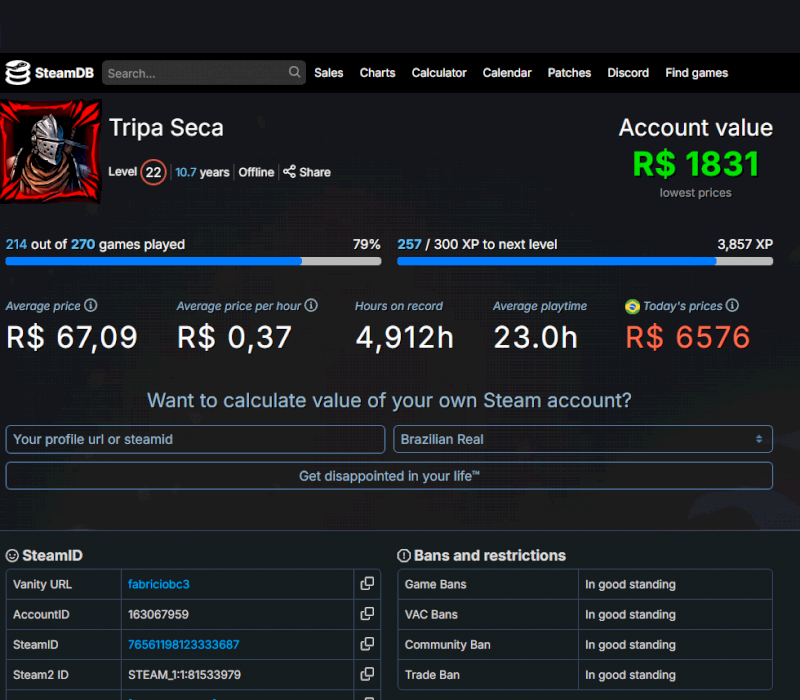Copy the Vanity URL value
This screenshot has width=800, height=700.
pyautogui.click(x=367, y=584)
